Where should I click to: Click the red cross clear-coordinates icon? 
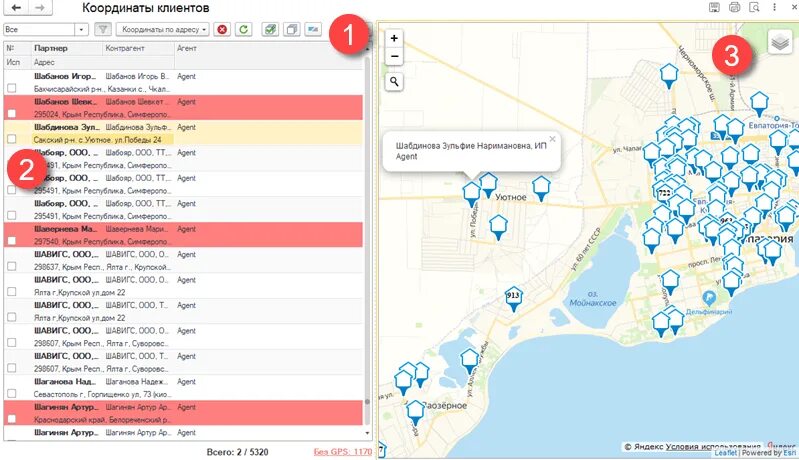pos(222,30)
